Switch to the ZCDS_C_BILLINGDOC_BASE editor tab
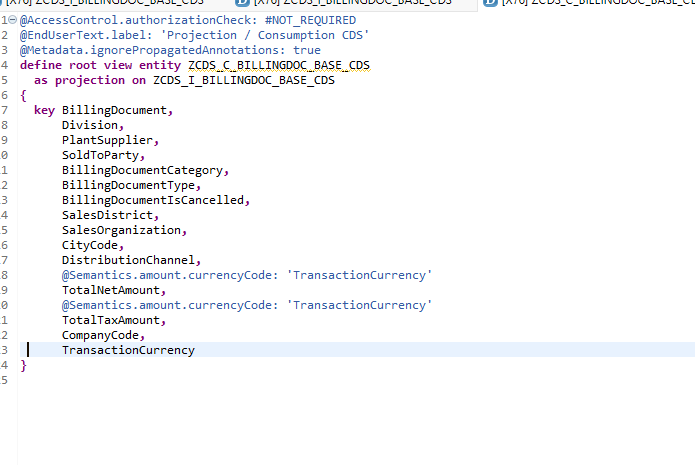 click(590, 3)
